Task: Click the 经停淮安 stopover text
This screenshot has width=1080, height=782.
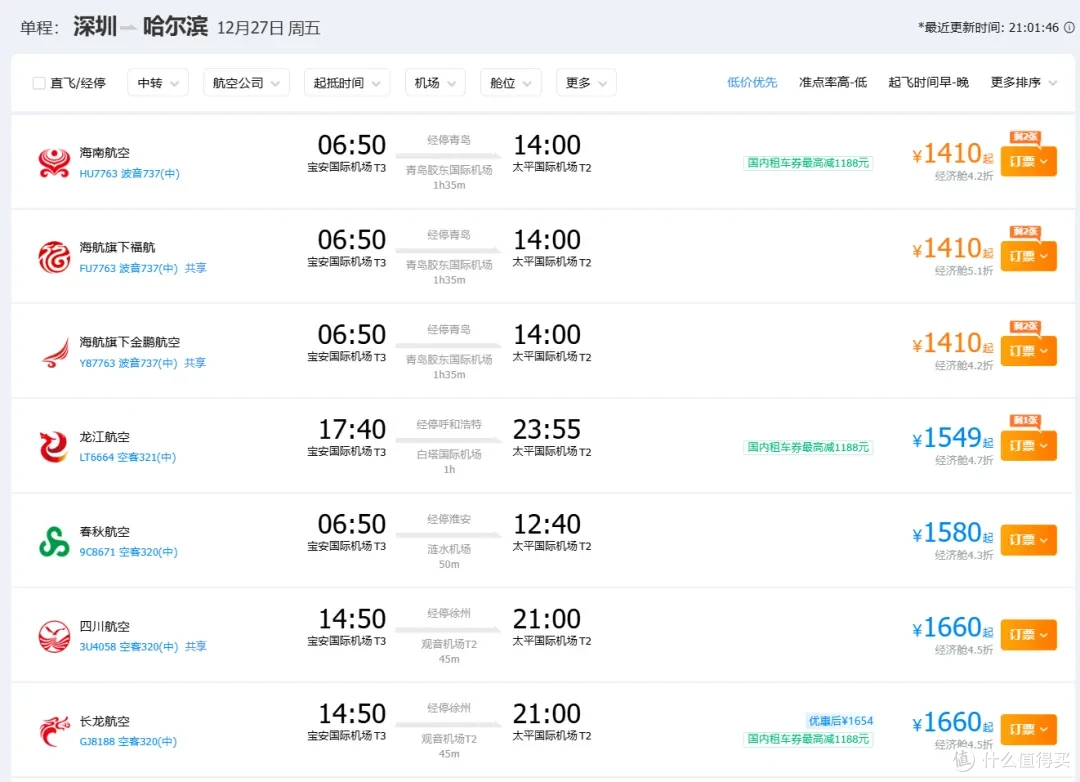Action: coord(449,519)
